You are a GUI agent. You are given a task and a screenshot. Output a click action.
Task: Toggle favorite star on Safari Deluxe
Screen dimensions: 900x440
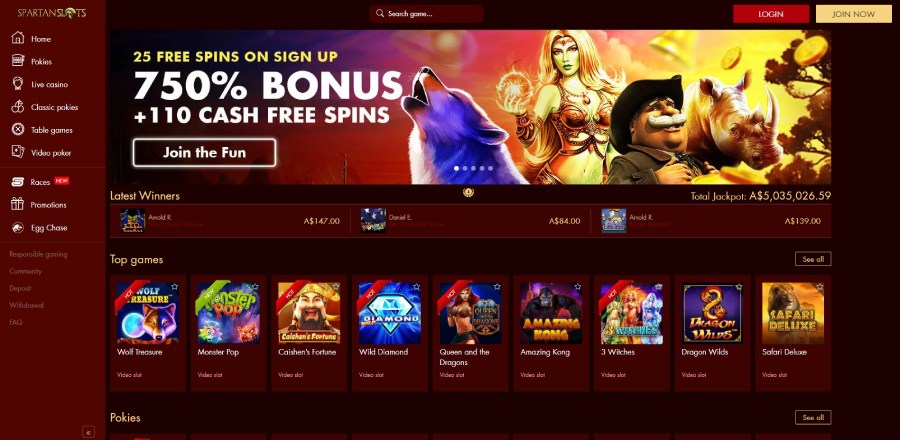820,286
